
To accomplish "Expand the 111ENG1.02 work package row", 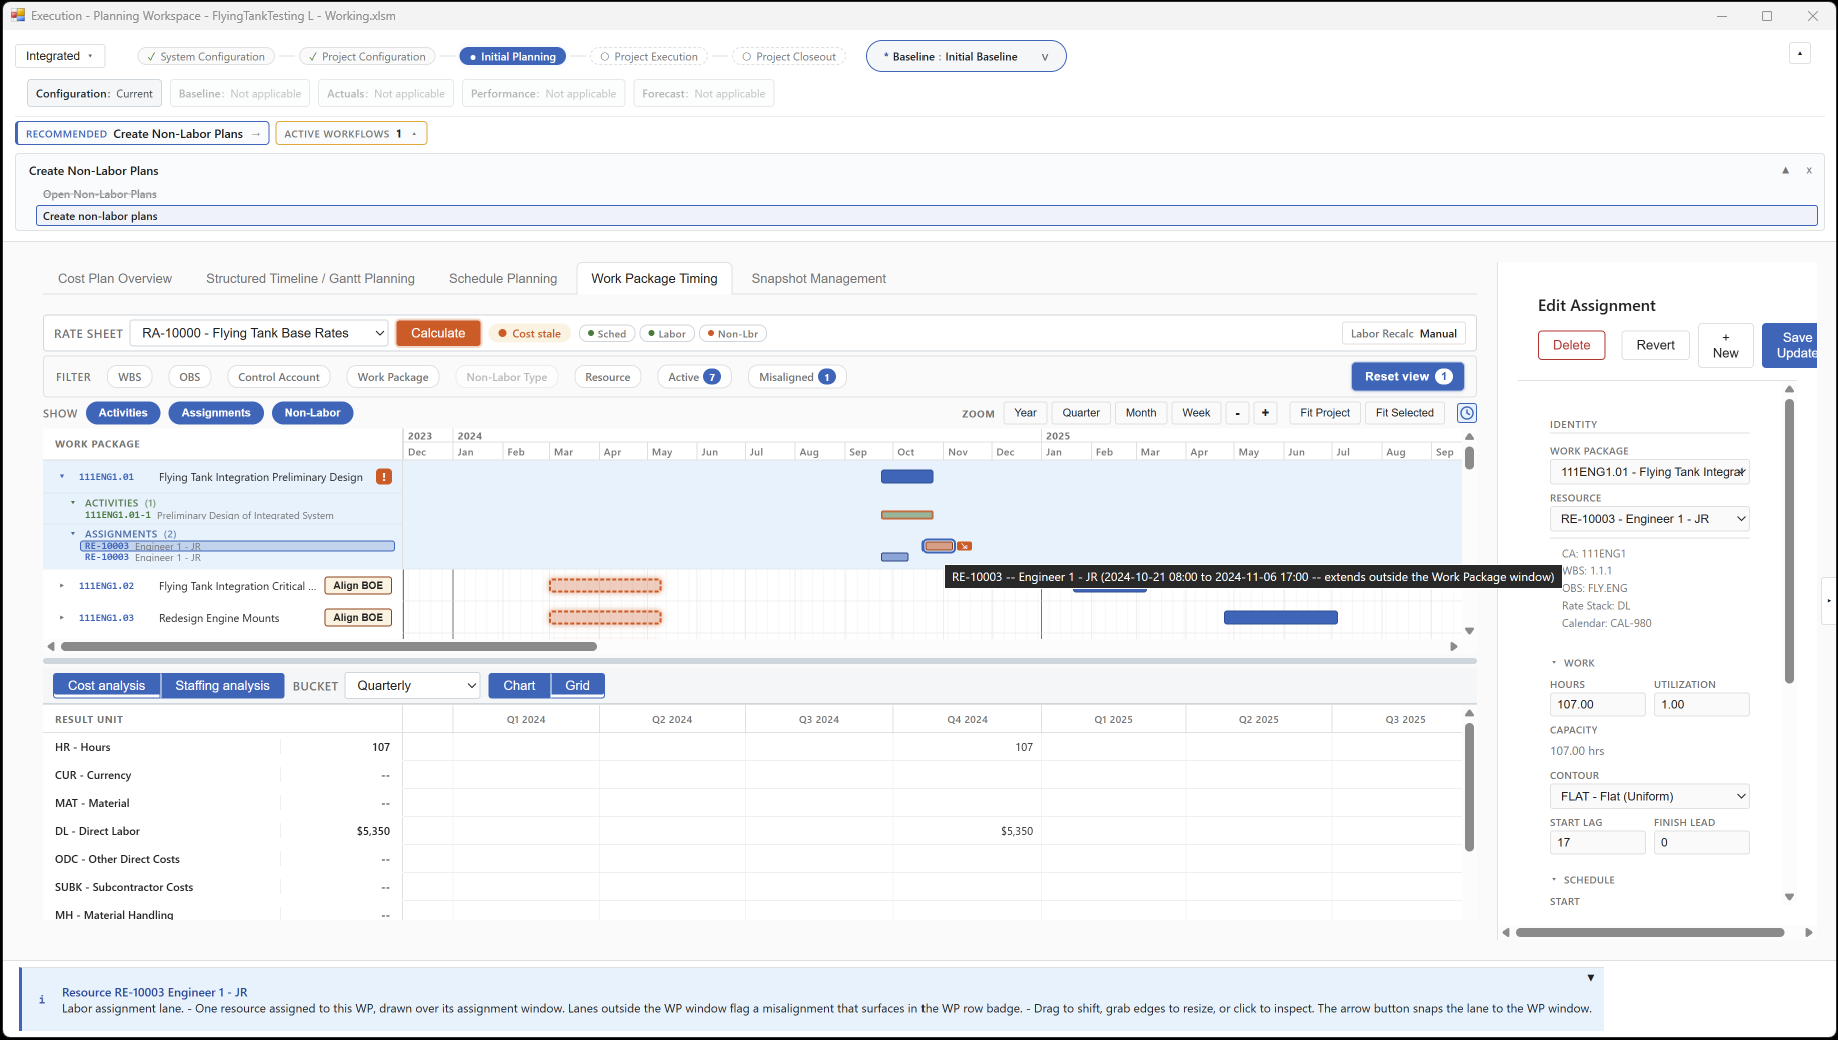I will click(62, 586).
